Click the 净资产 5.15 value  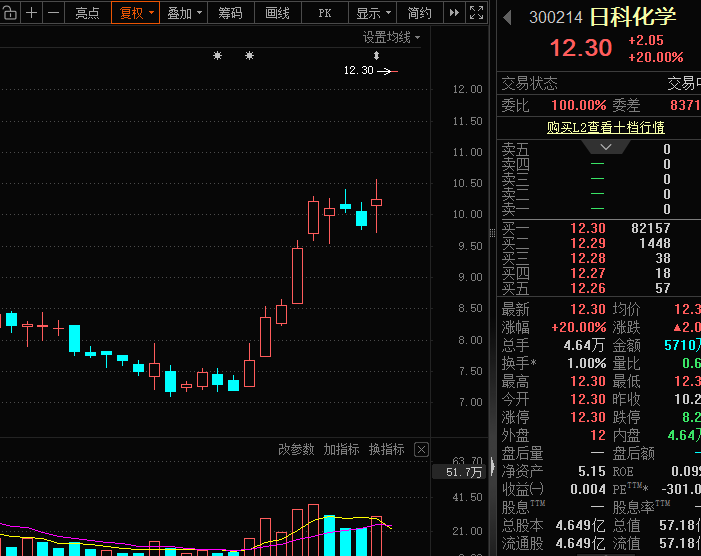coord(591,471)
